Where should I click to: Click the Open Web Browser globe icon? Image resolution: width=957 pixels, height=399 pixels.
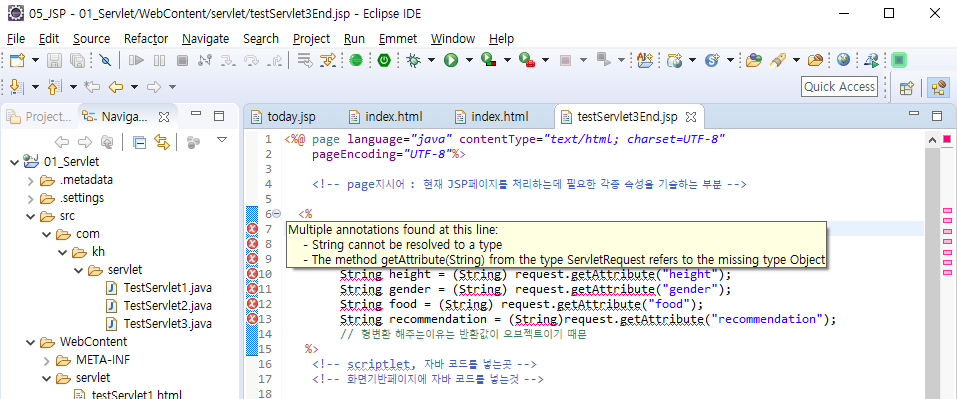pyautogui.click(x=844, y=60)
